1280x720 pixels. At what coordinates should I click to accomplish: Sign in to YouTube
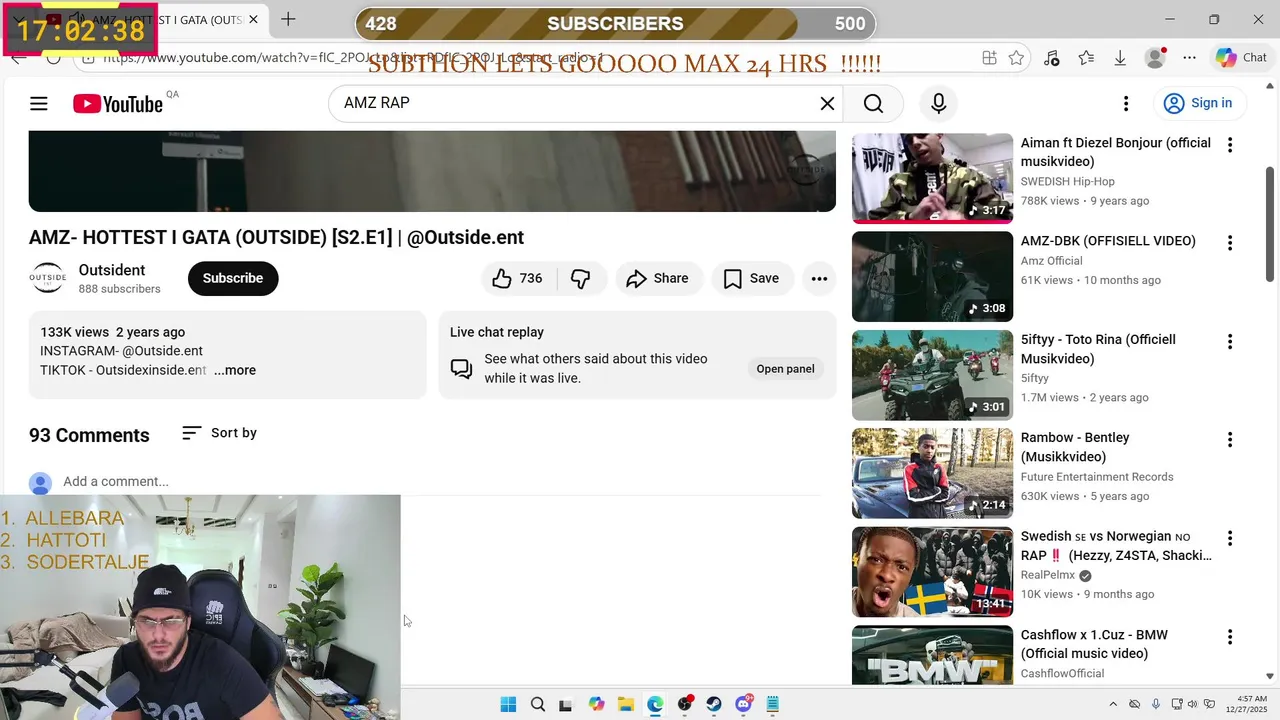point(1198,103)
